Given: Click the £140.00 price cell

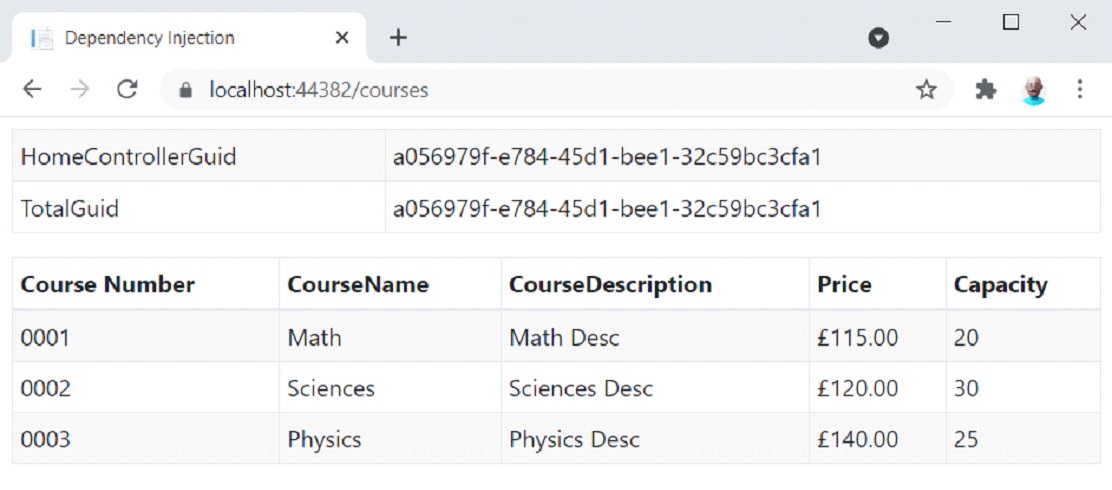Looking at the screenshot, I should 878,439.
